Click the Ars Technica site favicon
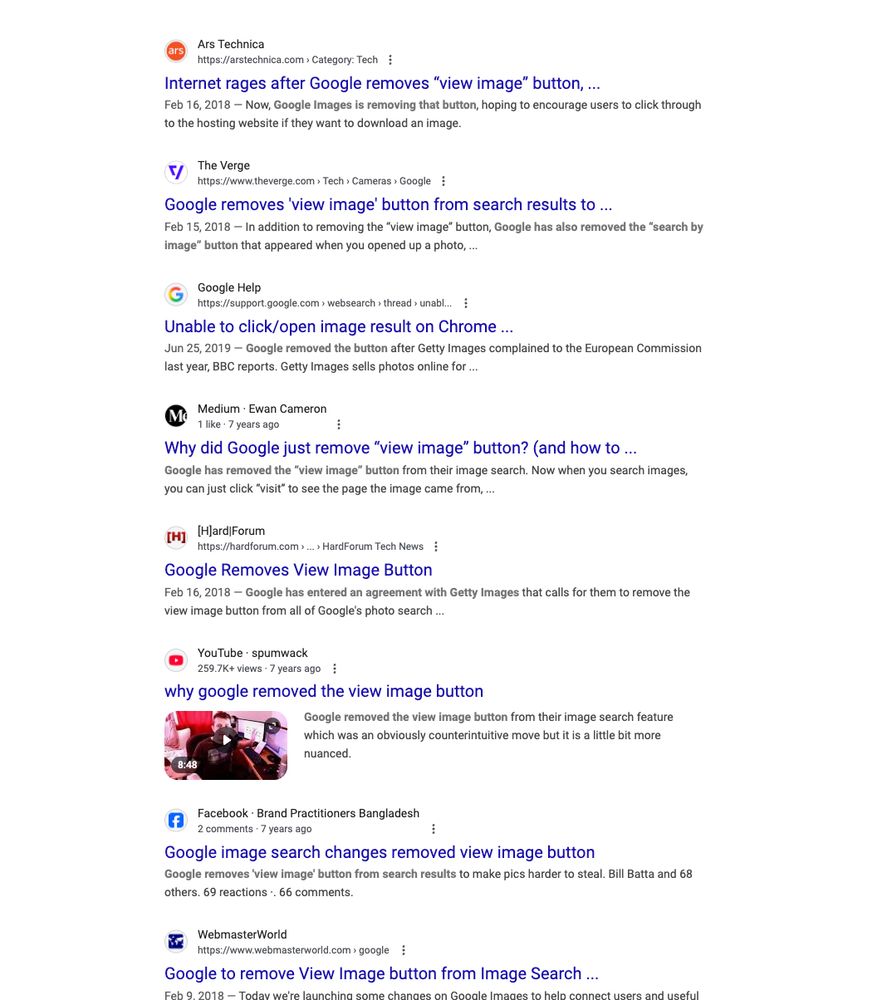This screenshot has height=1000, width=887. [x=176, y=51]
